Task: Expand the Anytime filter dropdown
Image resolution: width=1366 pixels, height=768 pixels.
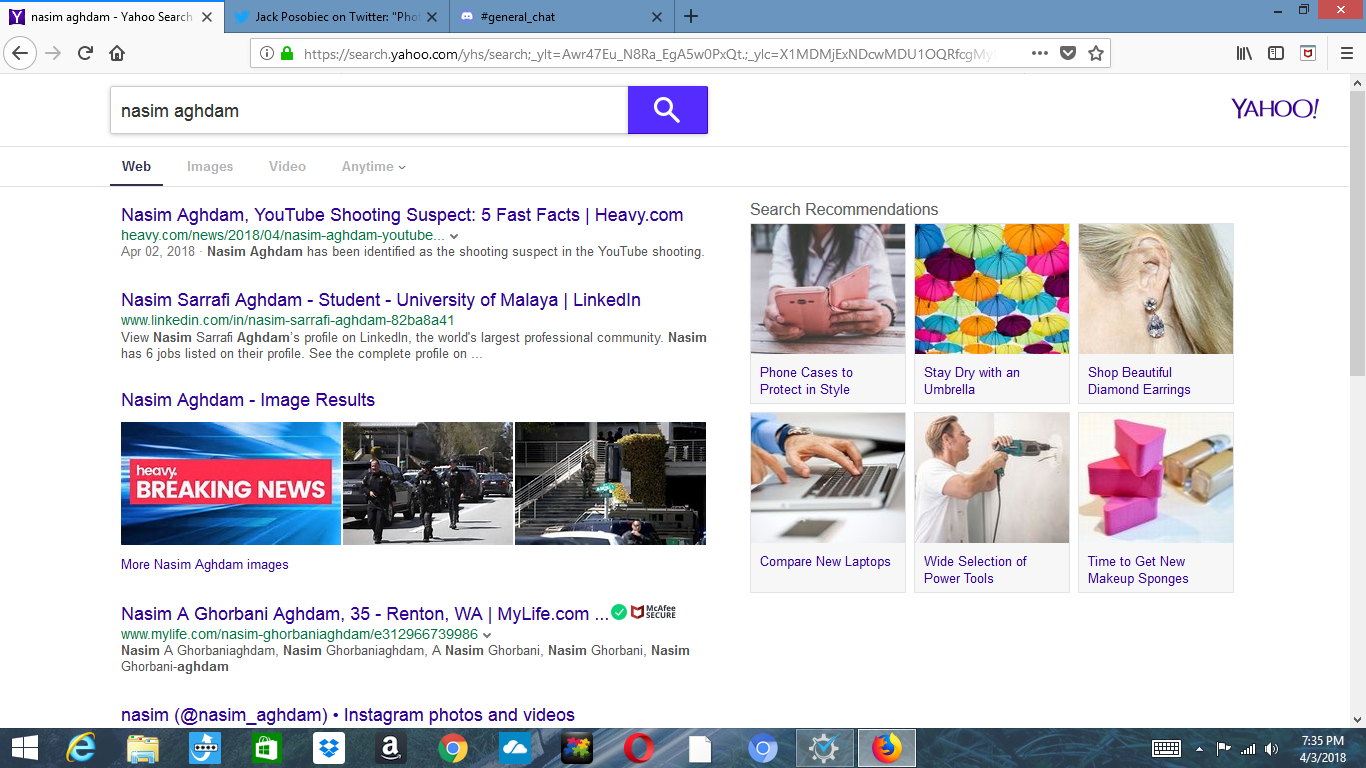Action: click(x=373, y=167)
